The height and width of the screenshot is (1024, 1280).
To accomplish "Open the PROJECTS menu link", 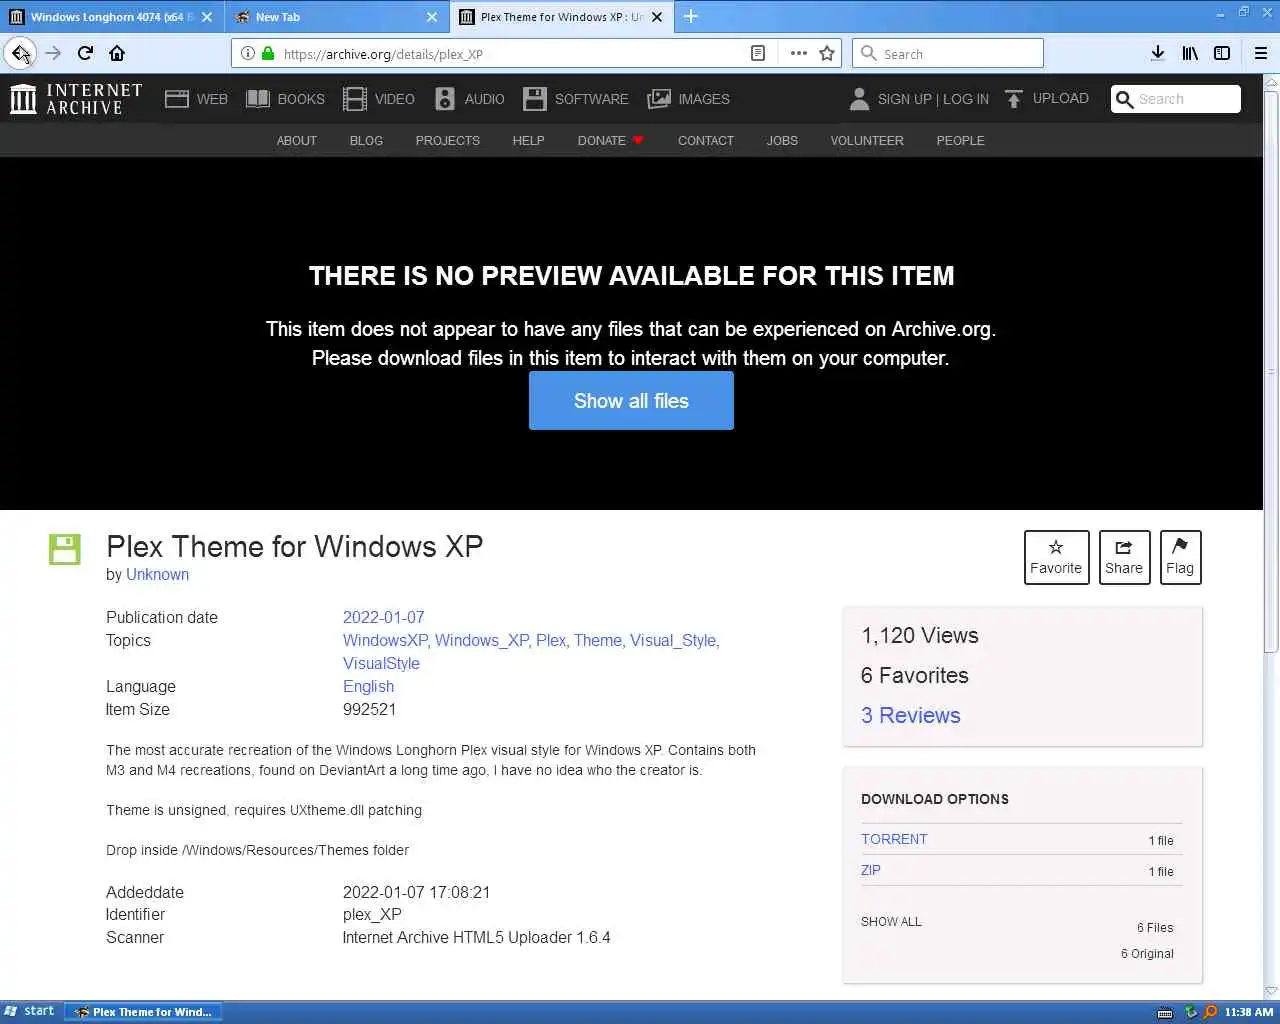I will 448,141.
